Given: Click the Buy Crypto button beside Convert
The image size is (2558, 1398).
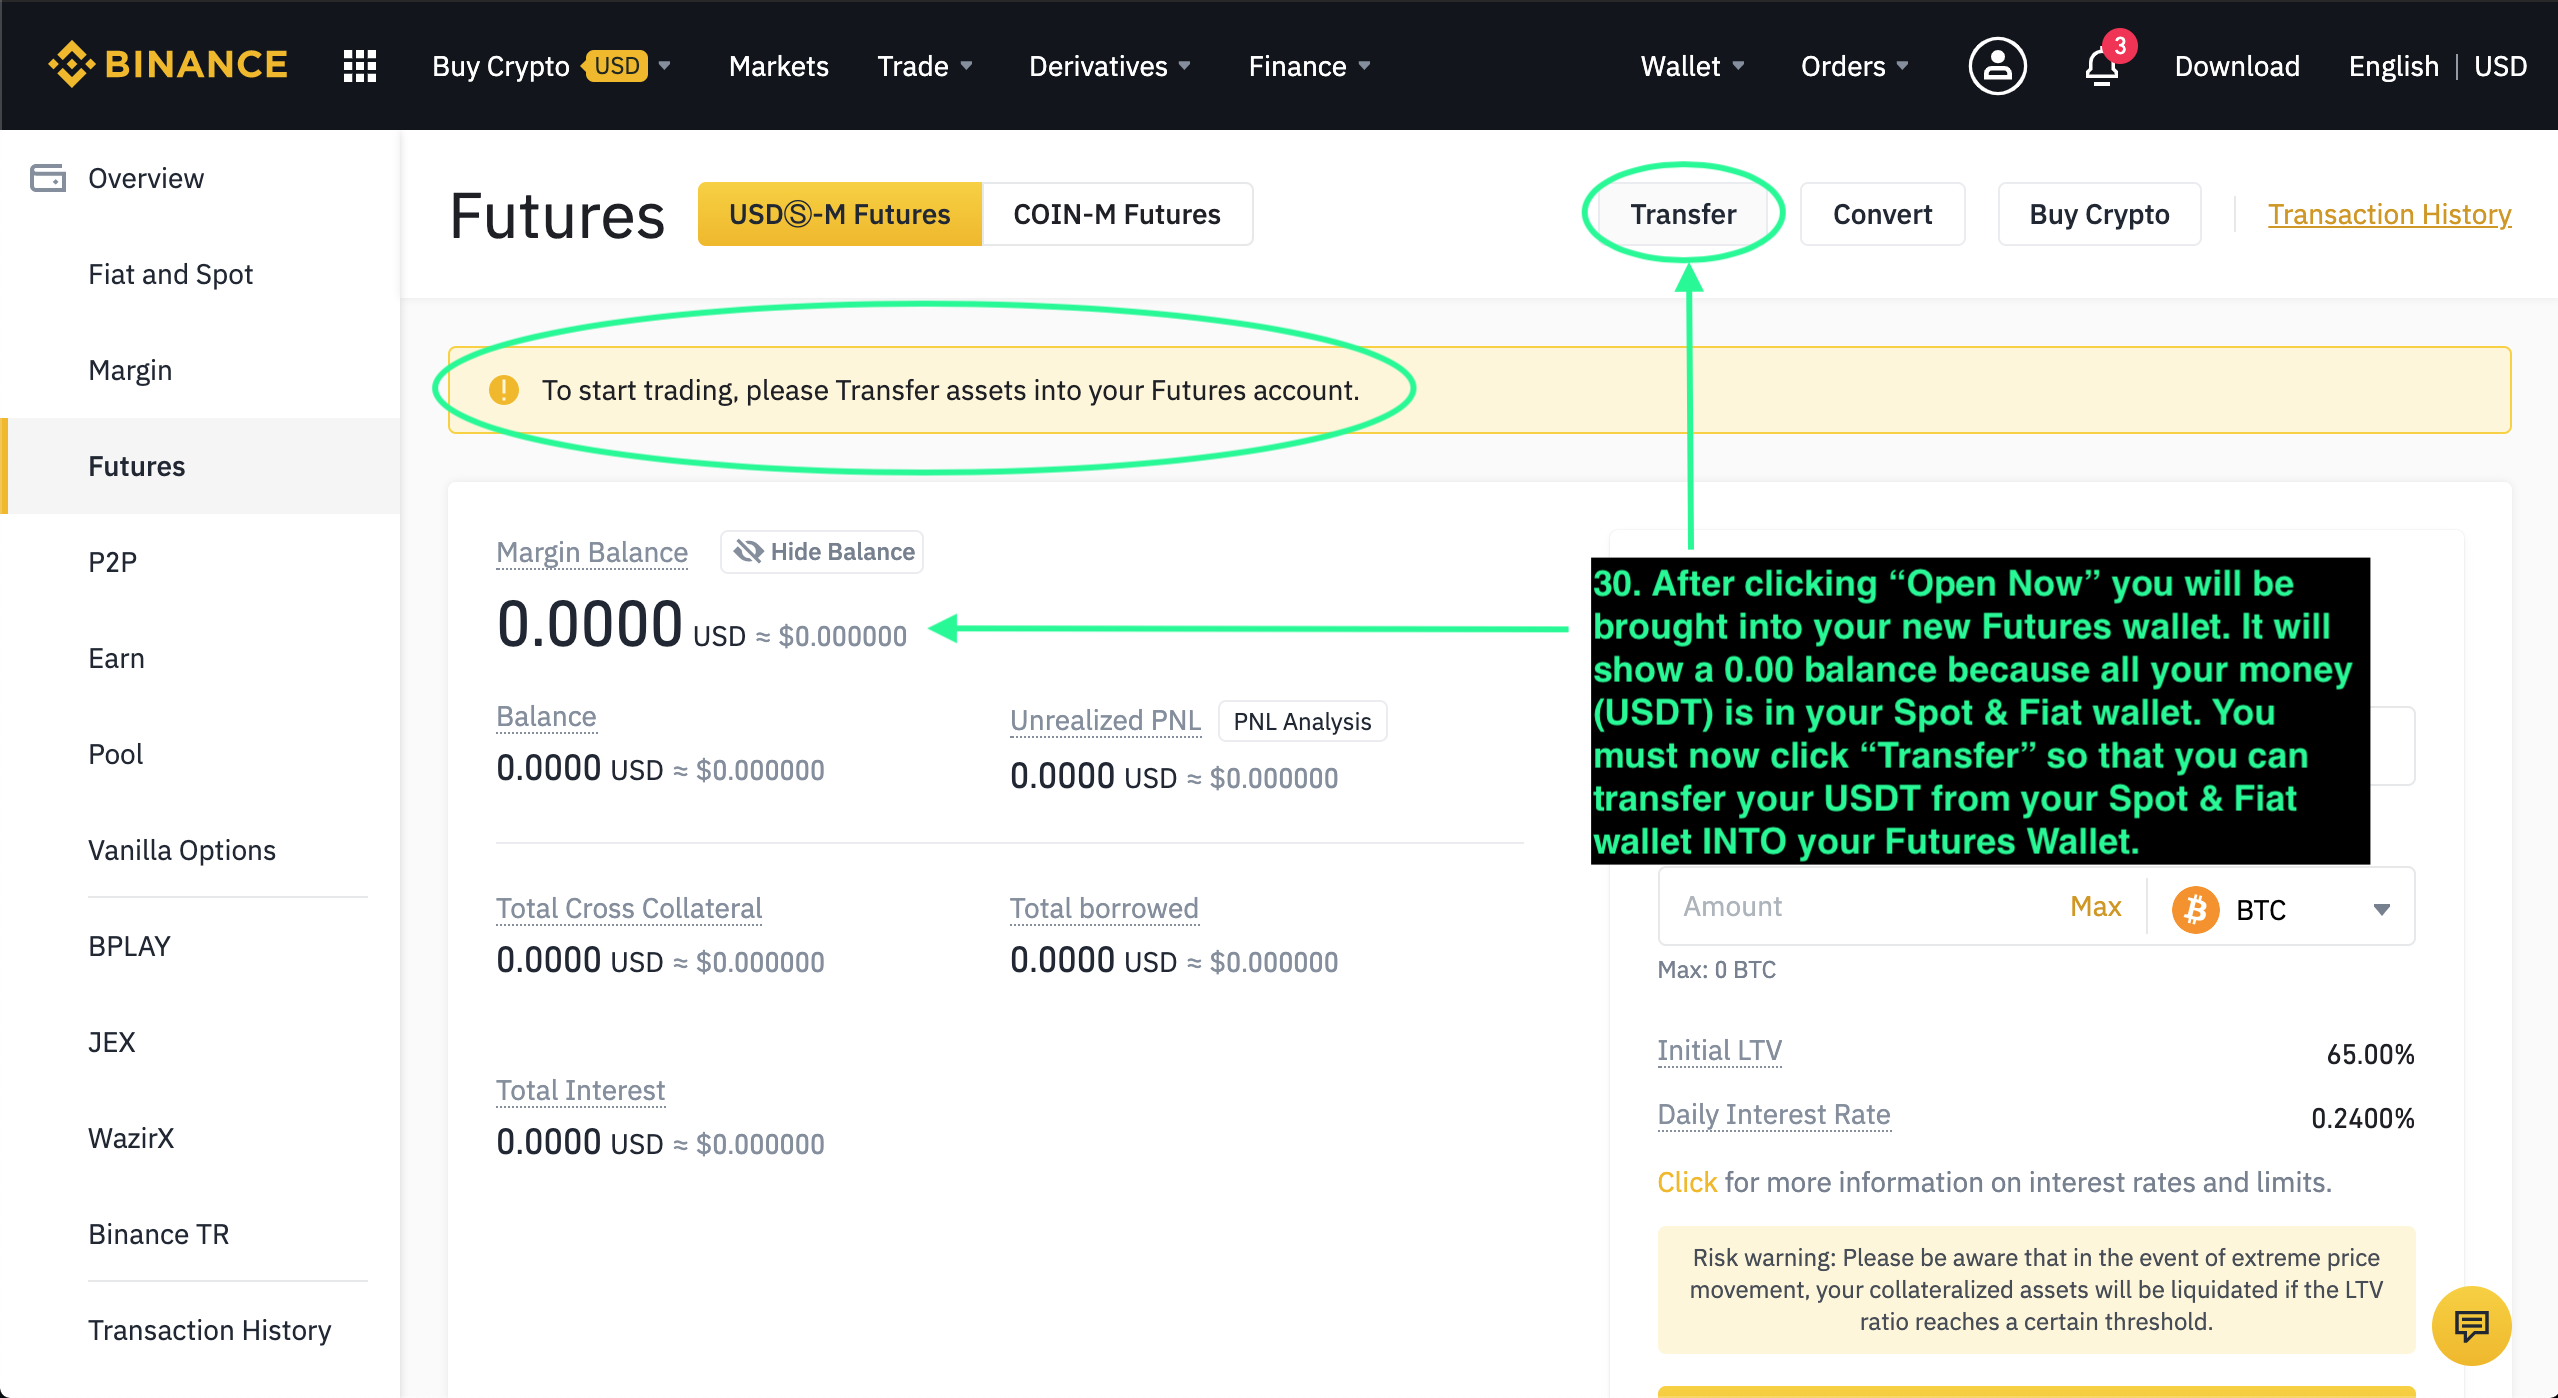Looking at the screenshot, I should 2099,214.
